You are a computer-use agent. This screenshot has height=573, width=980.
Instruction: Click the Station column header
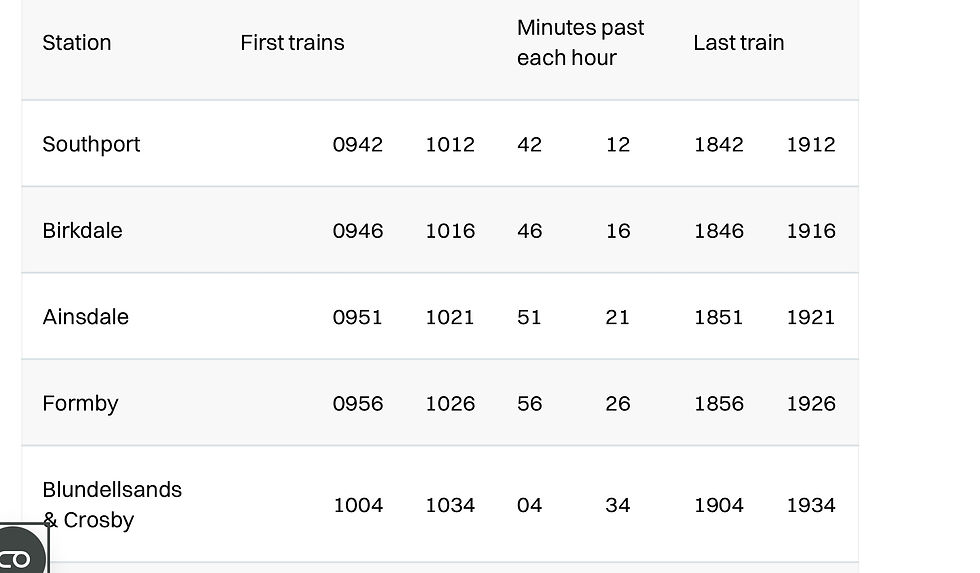tap(77, 43)
